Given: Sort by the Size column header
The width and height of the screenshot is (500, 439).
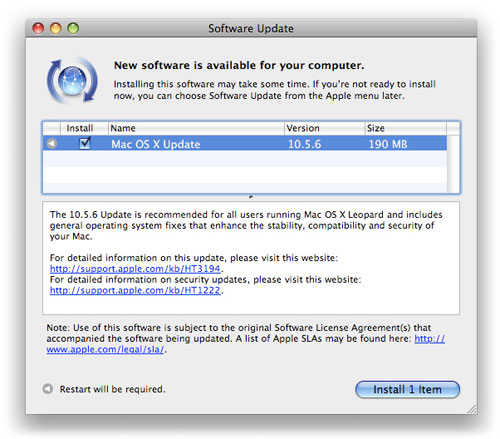Looking at the screenshot, I should (x=405, y=128).
